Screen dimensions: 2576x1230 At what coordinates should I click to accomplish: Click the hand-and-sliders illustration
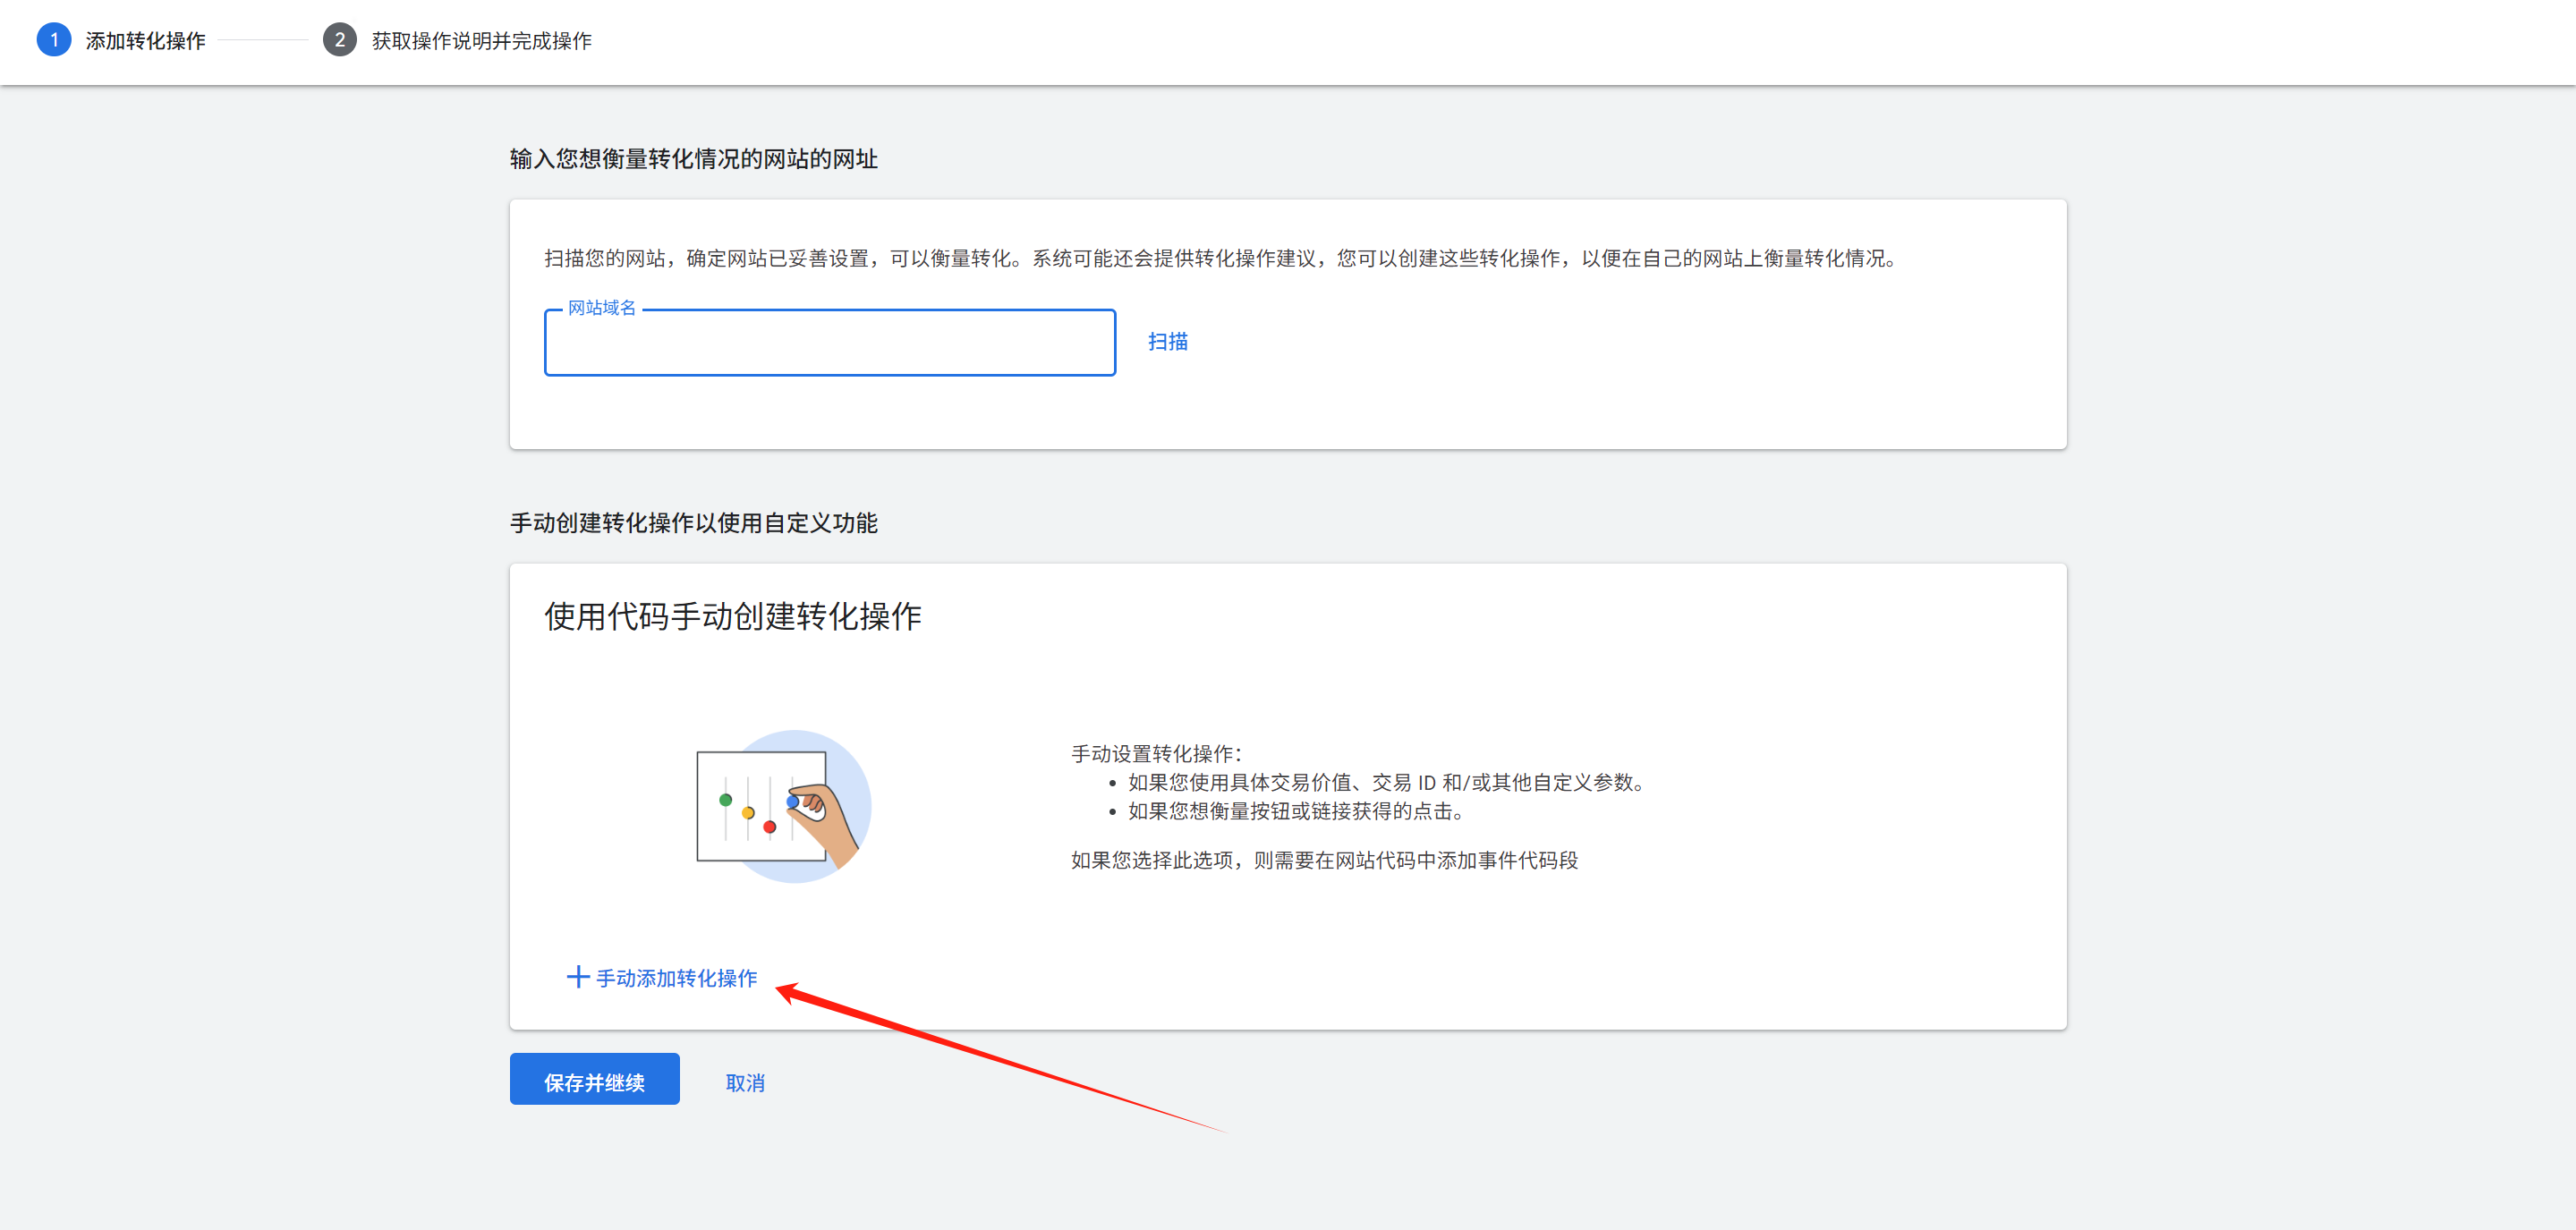pos(784,806)
